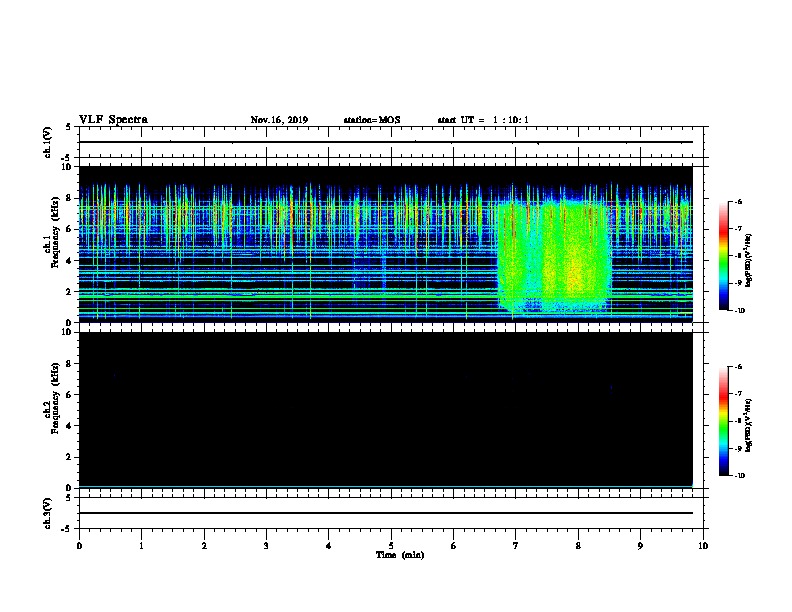Click the log(PSD) label beside ch.1 colorbar
Viewport: 792px width, 612px height.
click(x=749, y=260)
